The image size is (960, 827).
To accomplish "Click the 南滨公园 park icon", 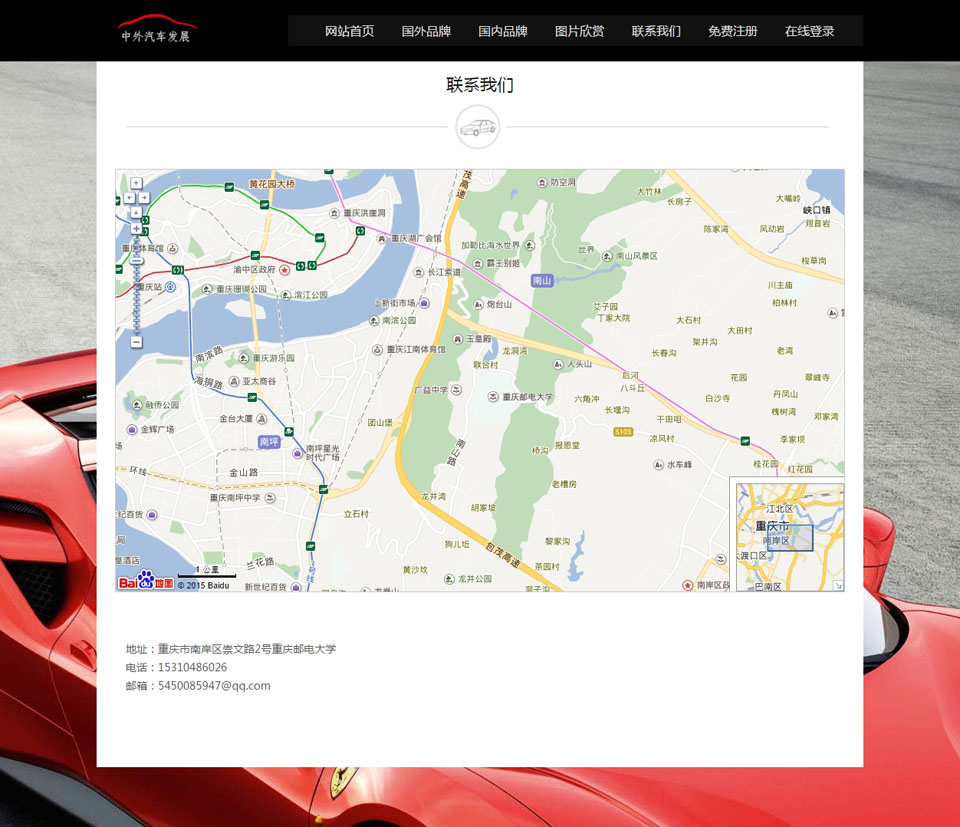I will pyautogui.click(x=374, y=321).
